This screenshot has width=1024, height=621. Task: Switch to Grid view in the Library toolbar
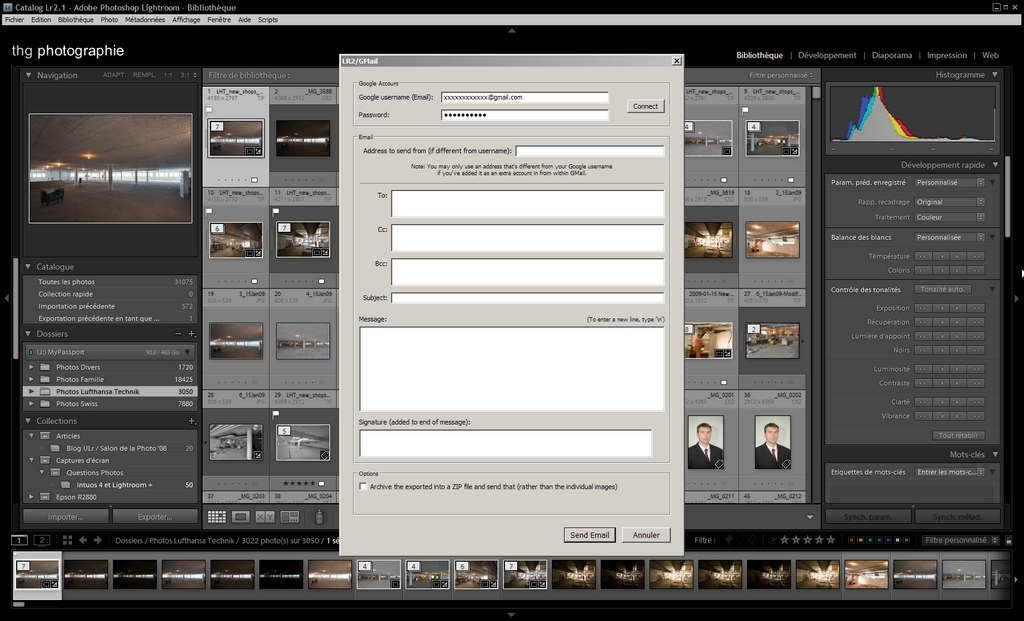click(x=217, y=517)
